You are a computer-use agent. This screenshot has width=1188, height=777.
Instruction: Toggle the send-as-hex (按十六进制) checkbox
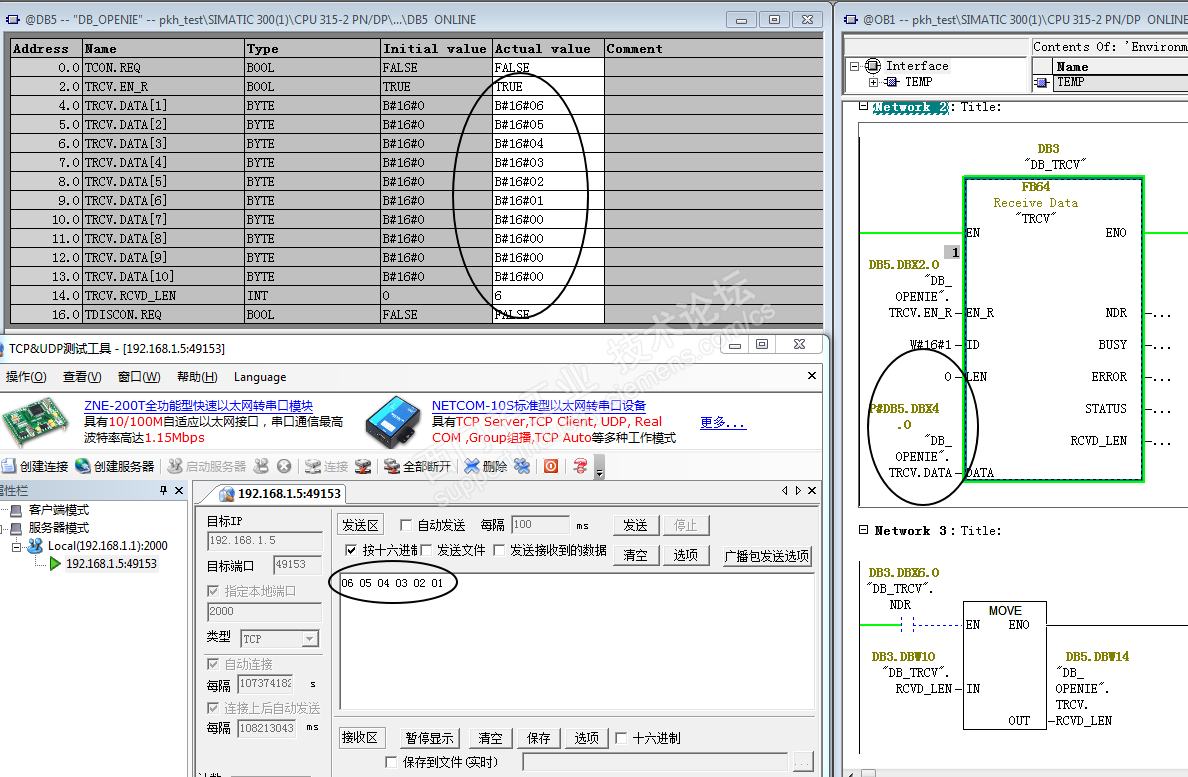click(x=351, y=550)
